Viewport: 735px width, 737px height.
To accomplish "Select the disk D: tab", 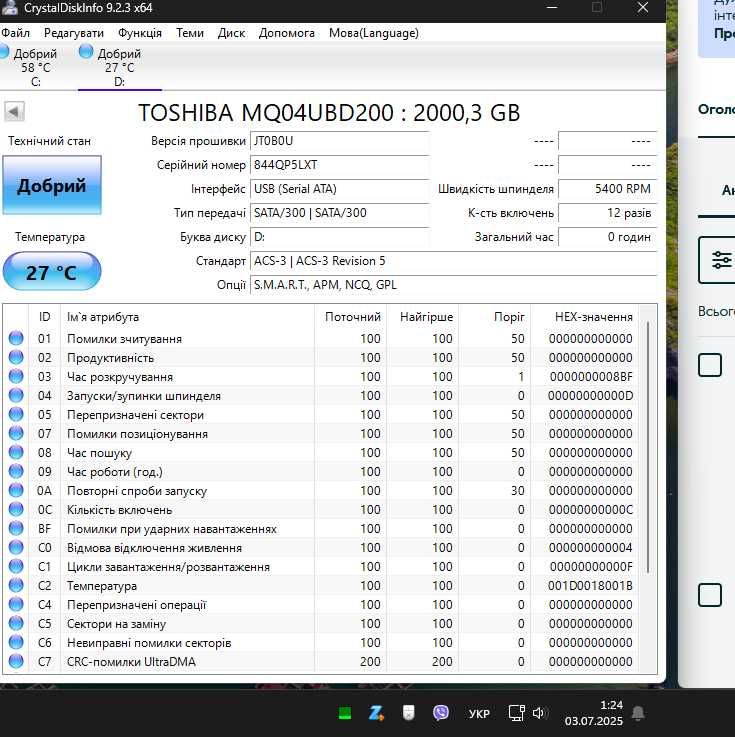I will 119,67.
